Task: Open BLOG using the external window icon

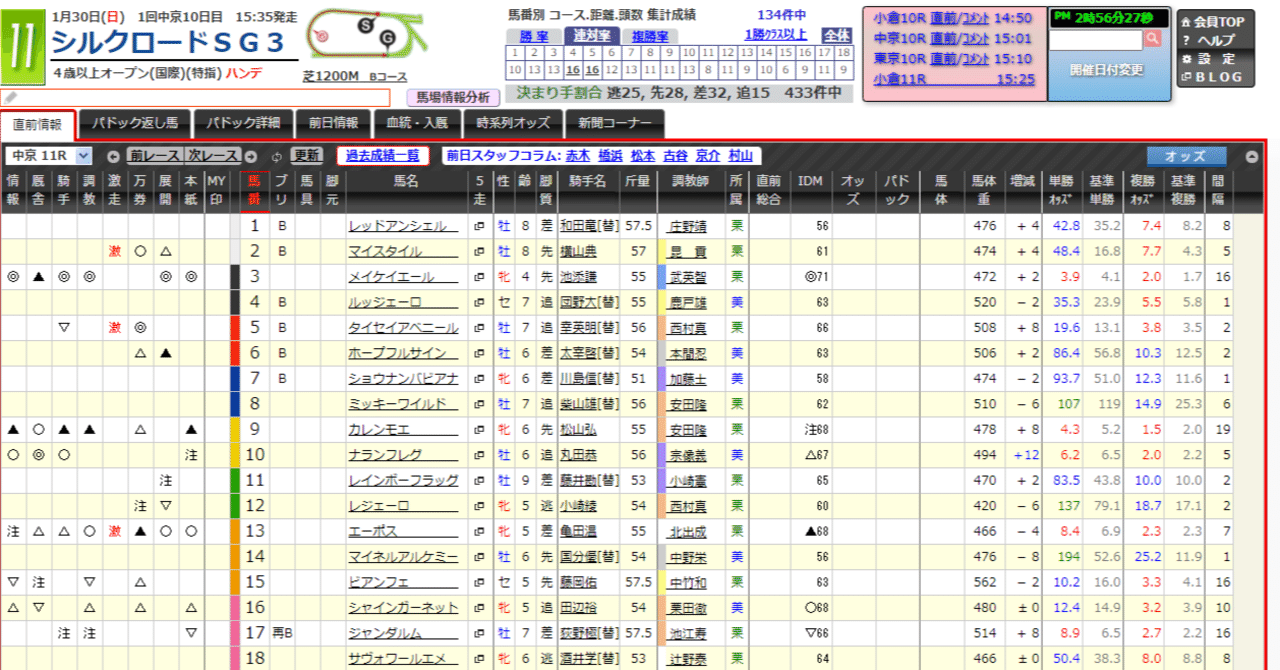Action: point(1186,77)
